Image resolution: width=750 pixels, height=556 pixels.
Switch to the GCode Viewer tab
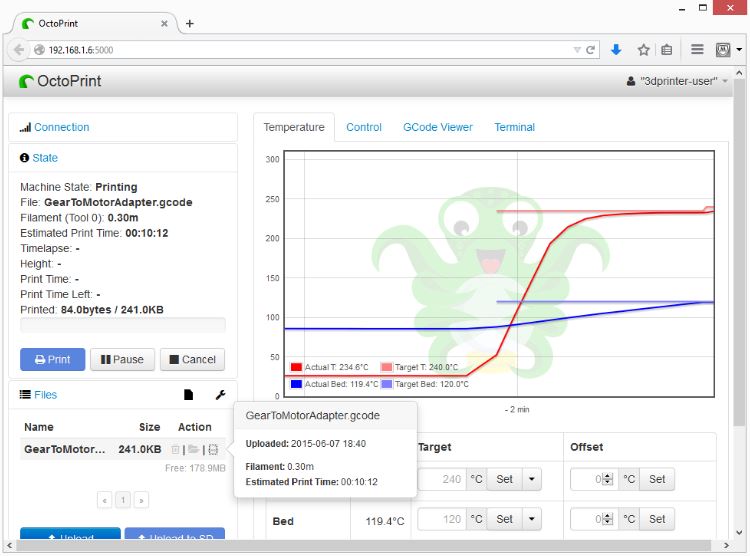coord(437,127)
